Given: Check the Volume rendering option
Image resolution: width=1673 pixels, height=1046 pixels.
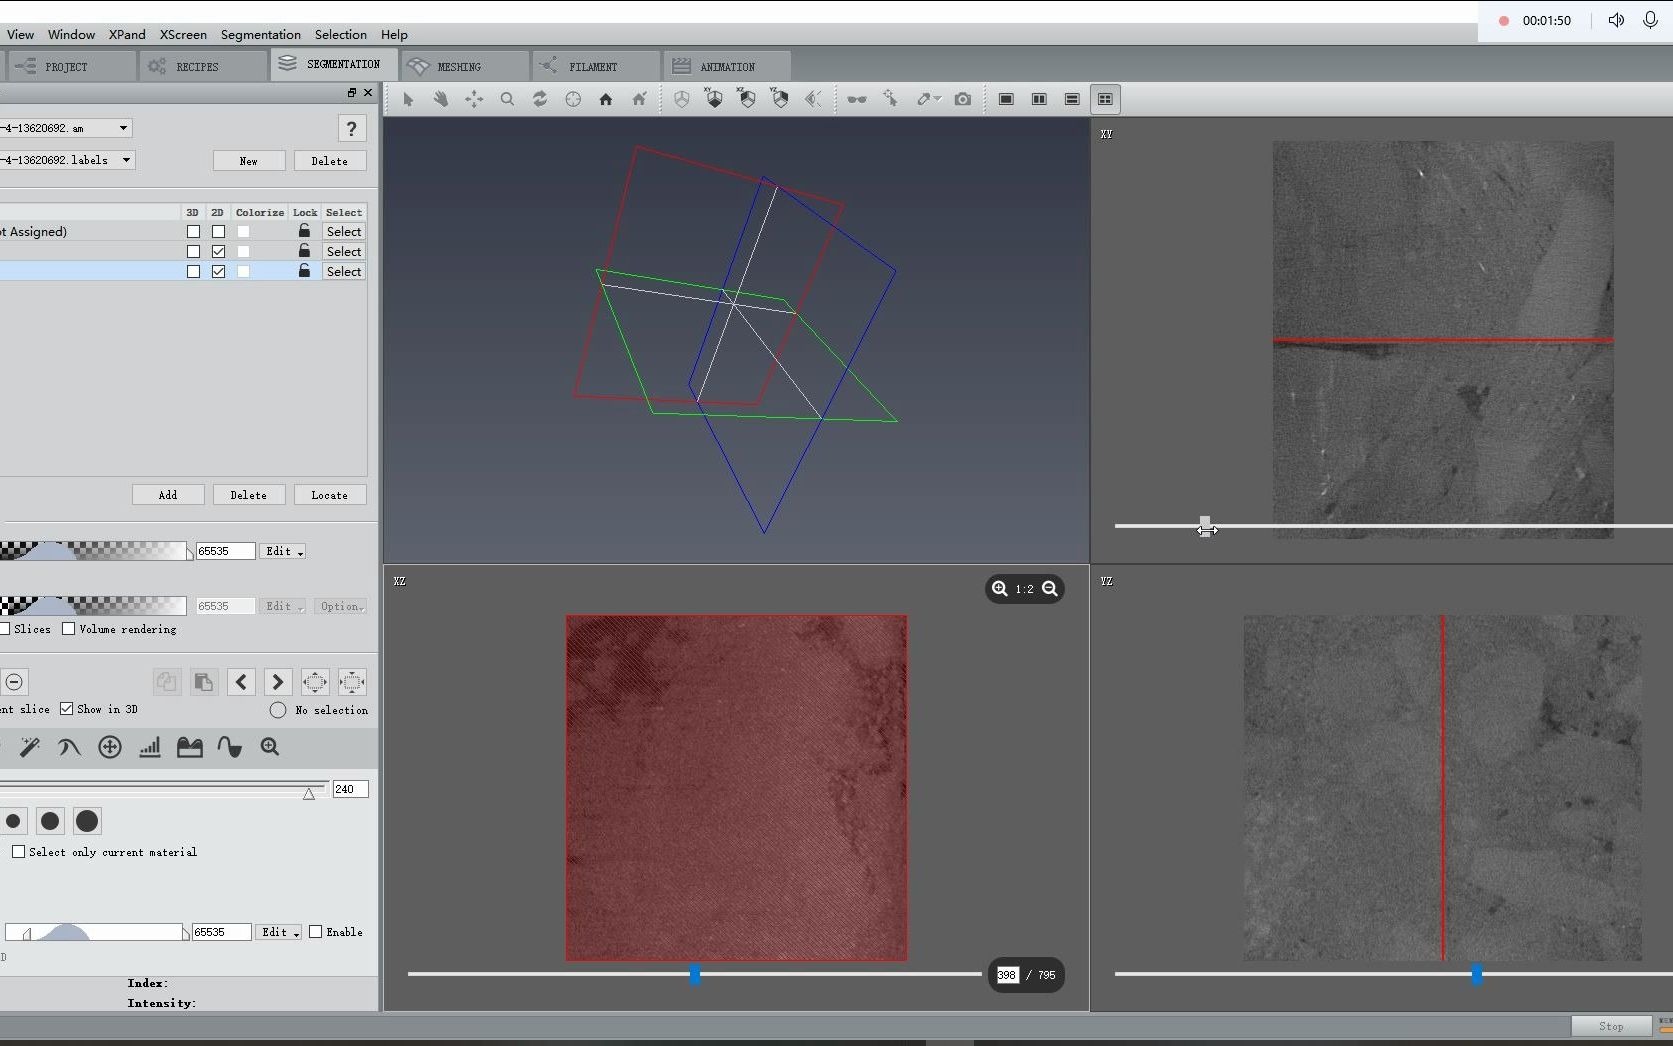Looking at the screenshot, I should click(x=69, y=629).
